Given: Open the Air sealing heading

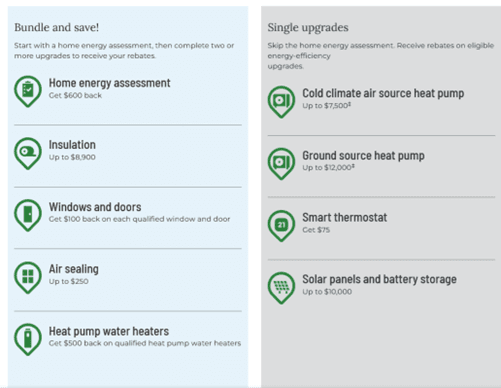Looking at the screenshot, I should [x=74, y=269].
